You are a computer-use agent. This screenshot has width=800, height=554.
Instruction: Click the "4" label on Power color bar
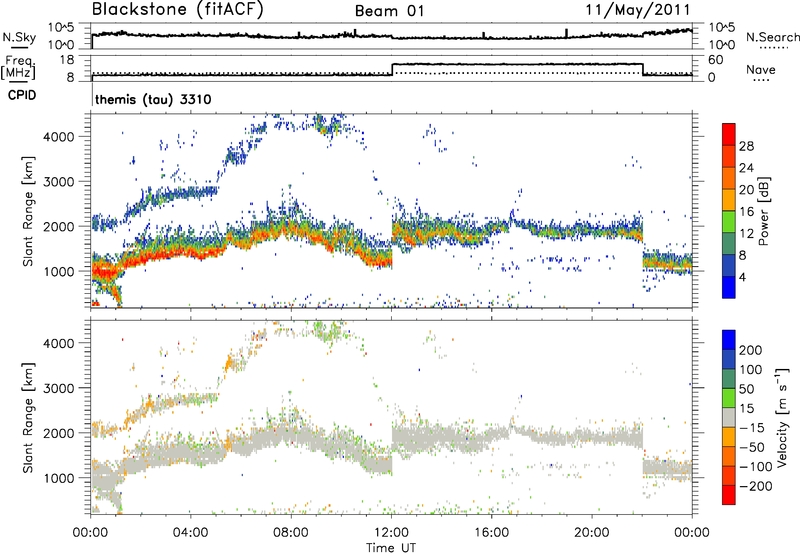742,277
